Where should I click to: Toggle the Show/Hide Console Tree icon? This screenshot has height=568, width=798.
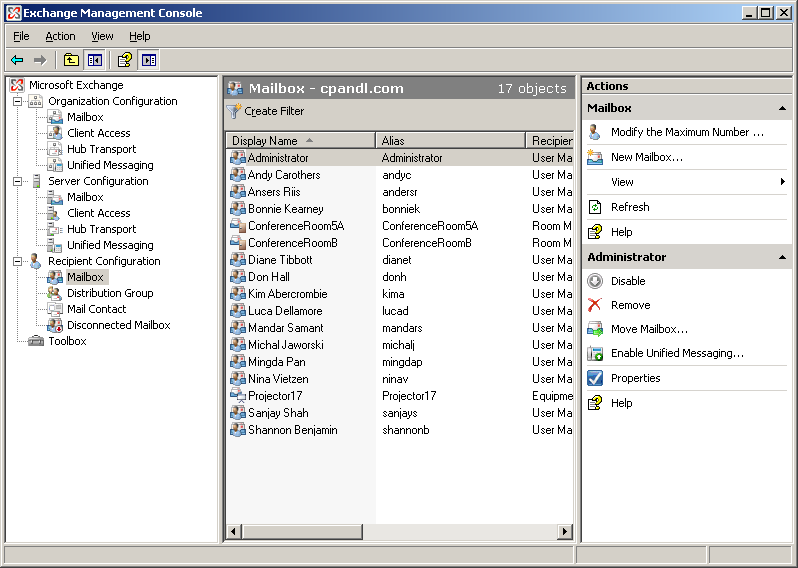95,60
